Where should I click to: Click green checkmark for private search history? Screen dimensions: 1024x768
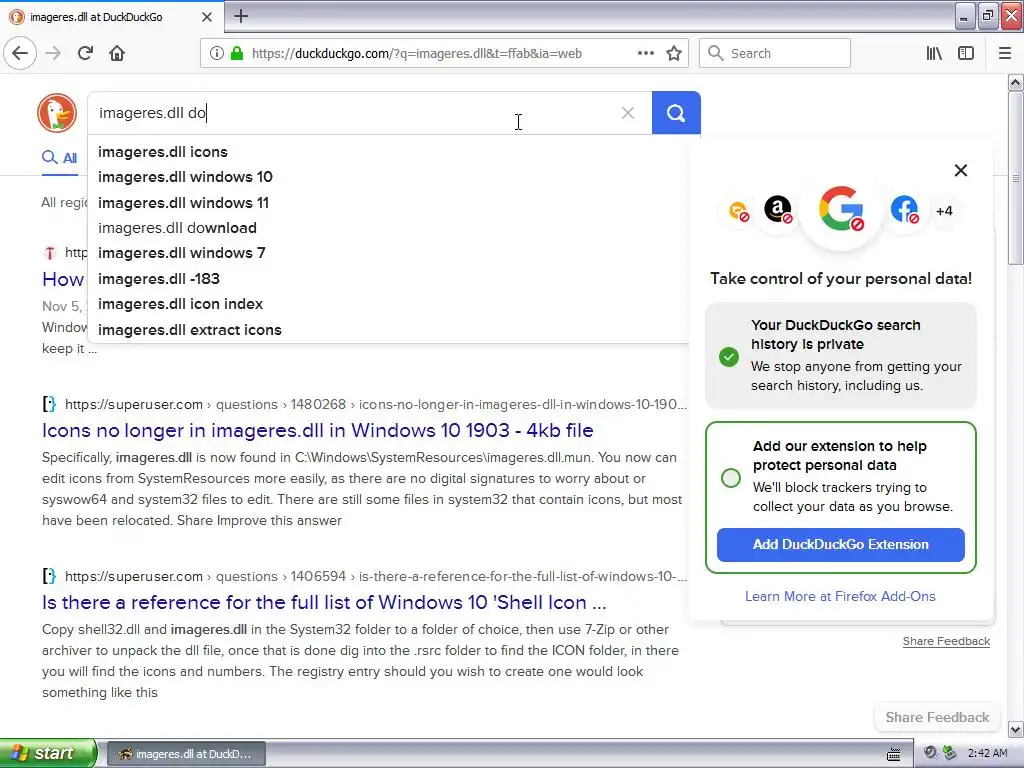(x=729, y=357)
